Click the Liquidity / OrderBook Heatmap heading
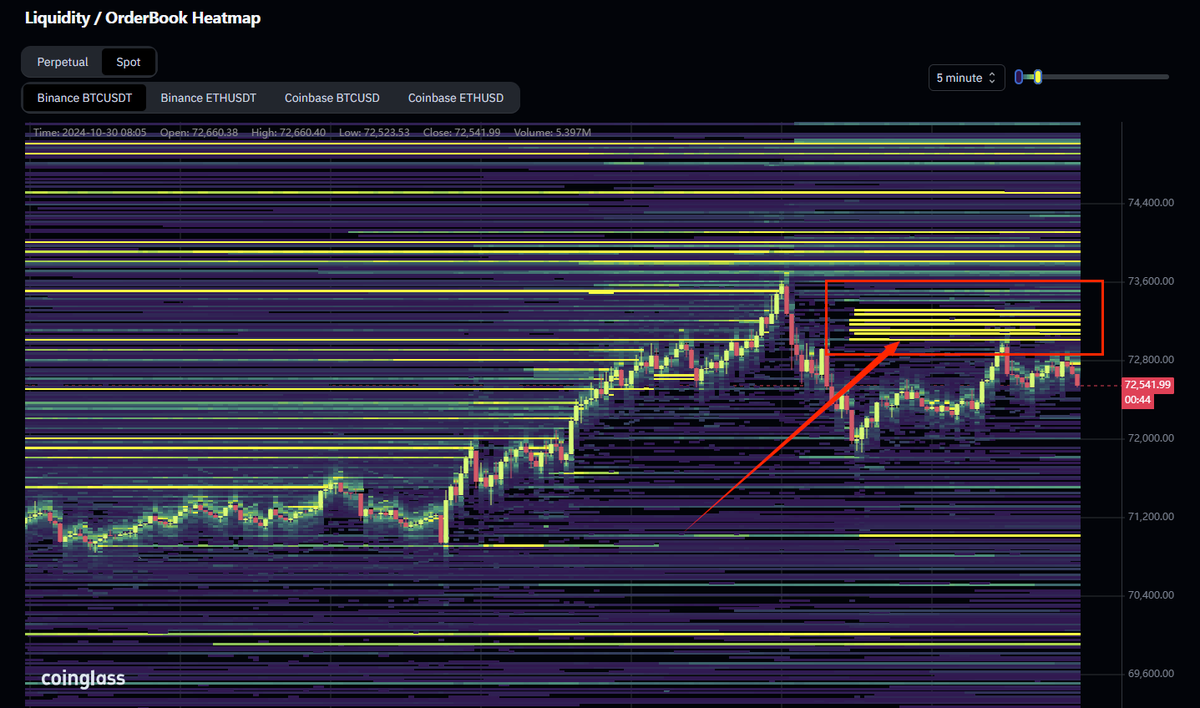The height and width of the screenshot is (708, 1200). pos(143,18)
